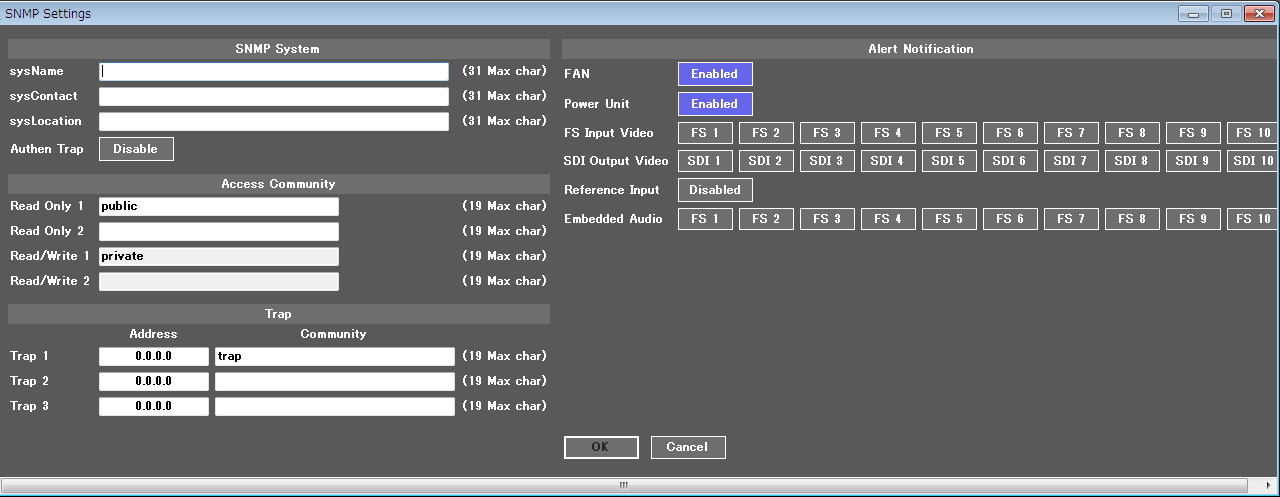This screenshot has width=1280, height=497.
Task: Click the sysName input field
Action: [274, 72]
